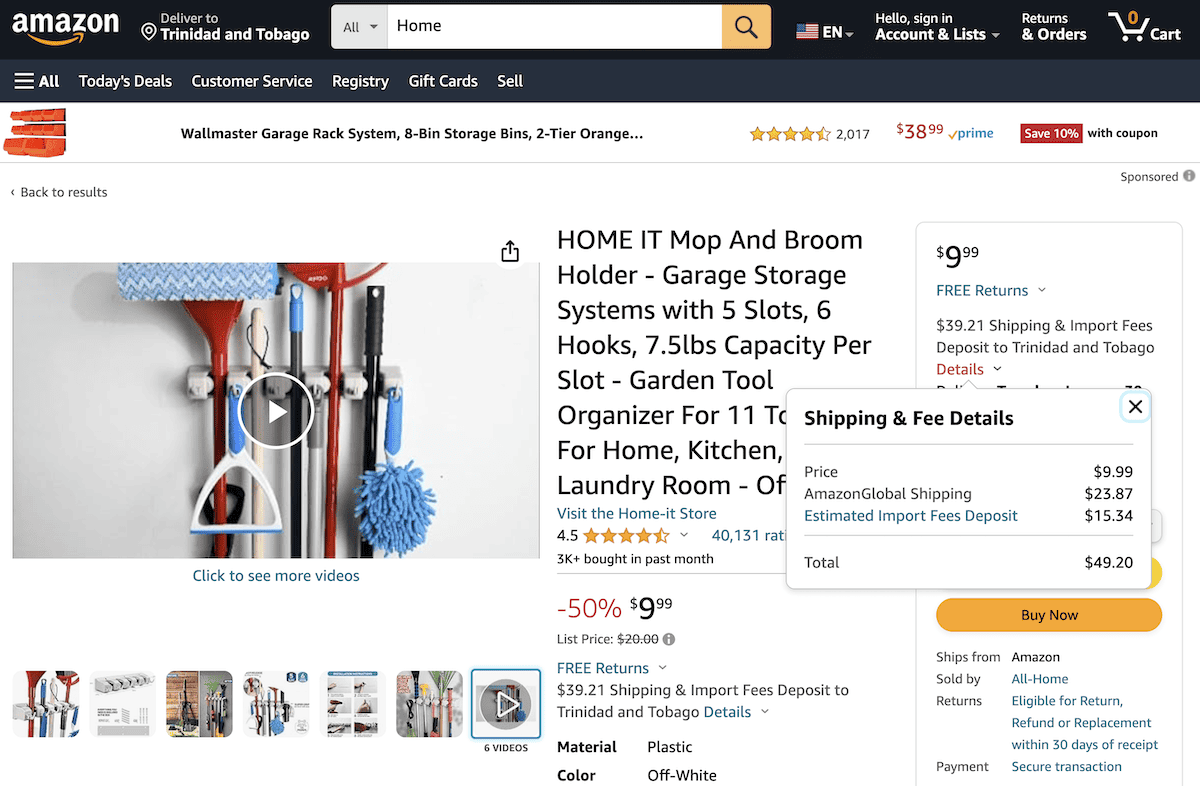The width and height of the screenshot is (1200, 786).
Task: Click the Amazon logo
Action: [x=65, y=28]
